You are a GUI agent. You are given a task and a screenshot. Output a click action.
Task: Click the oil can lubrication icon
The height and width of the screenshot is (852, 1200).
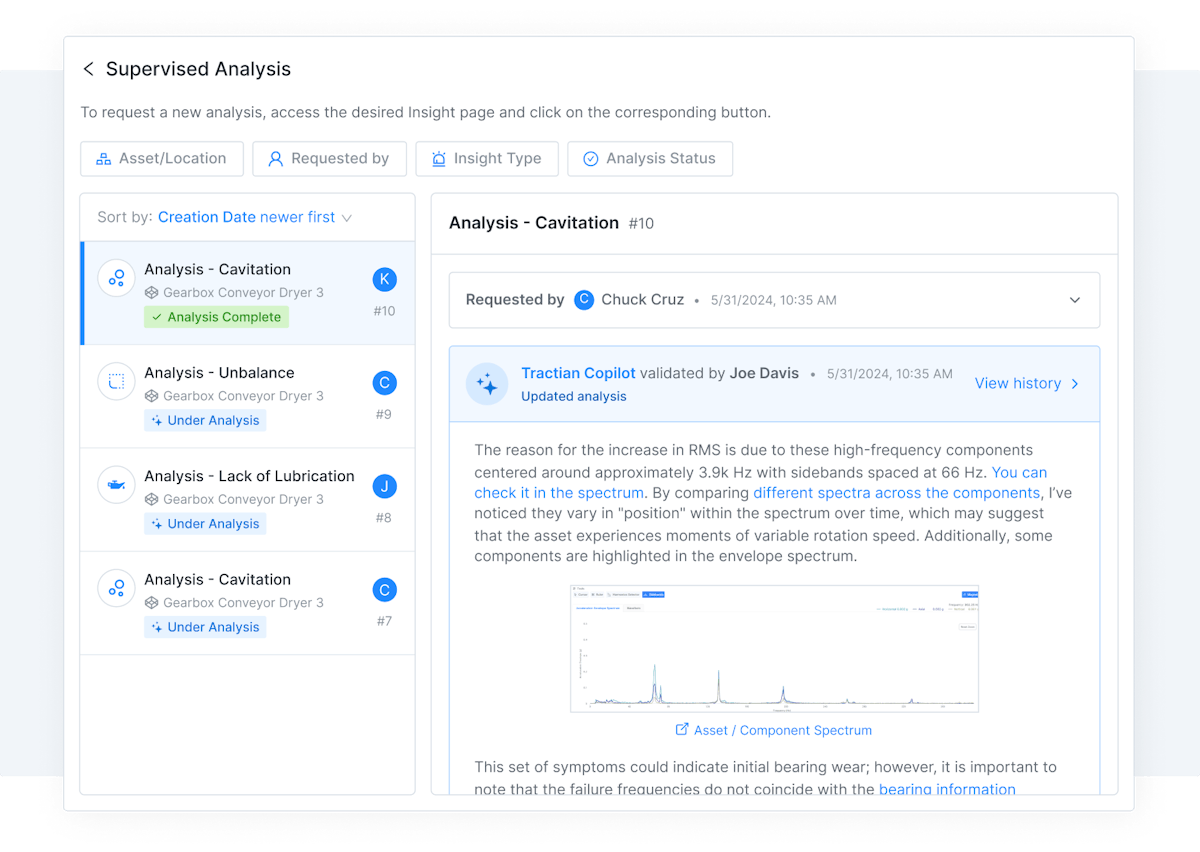pos(116,485)
